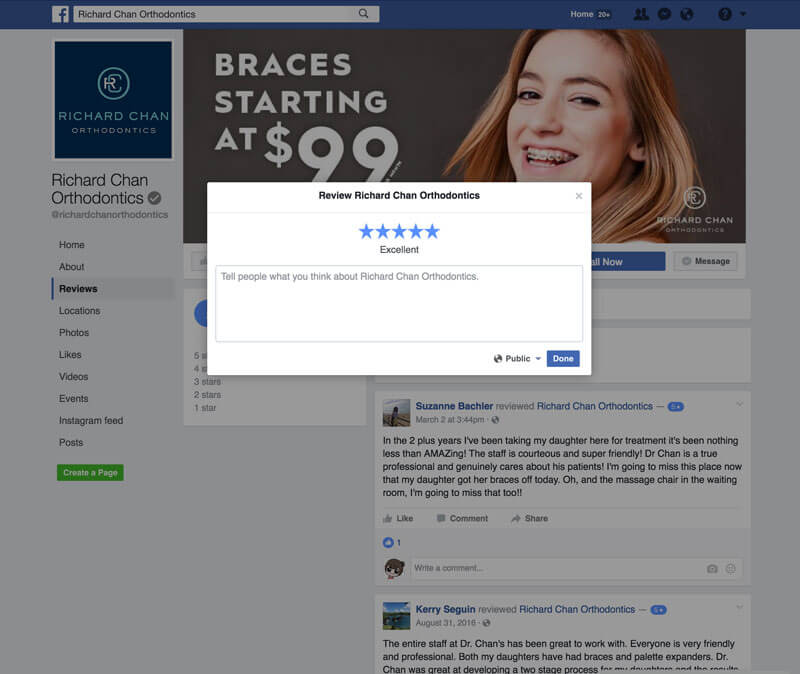This screenshot has width=800, height=674.
Task: Click the emoji icon in the comment box
Action: tap(731, 568)
